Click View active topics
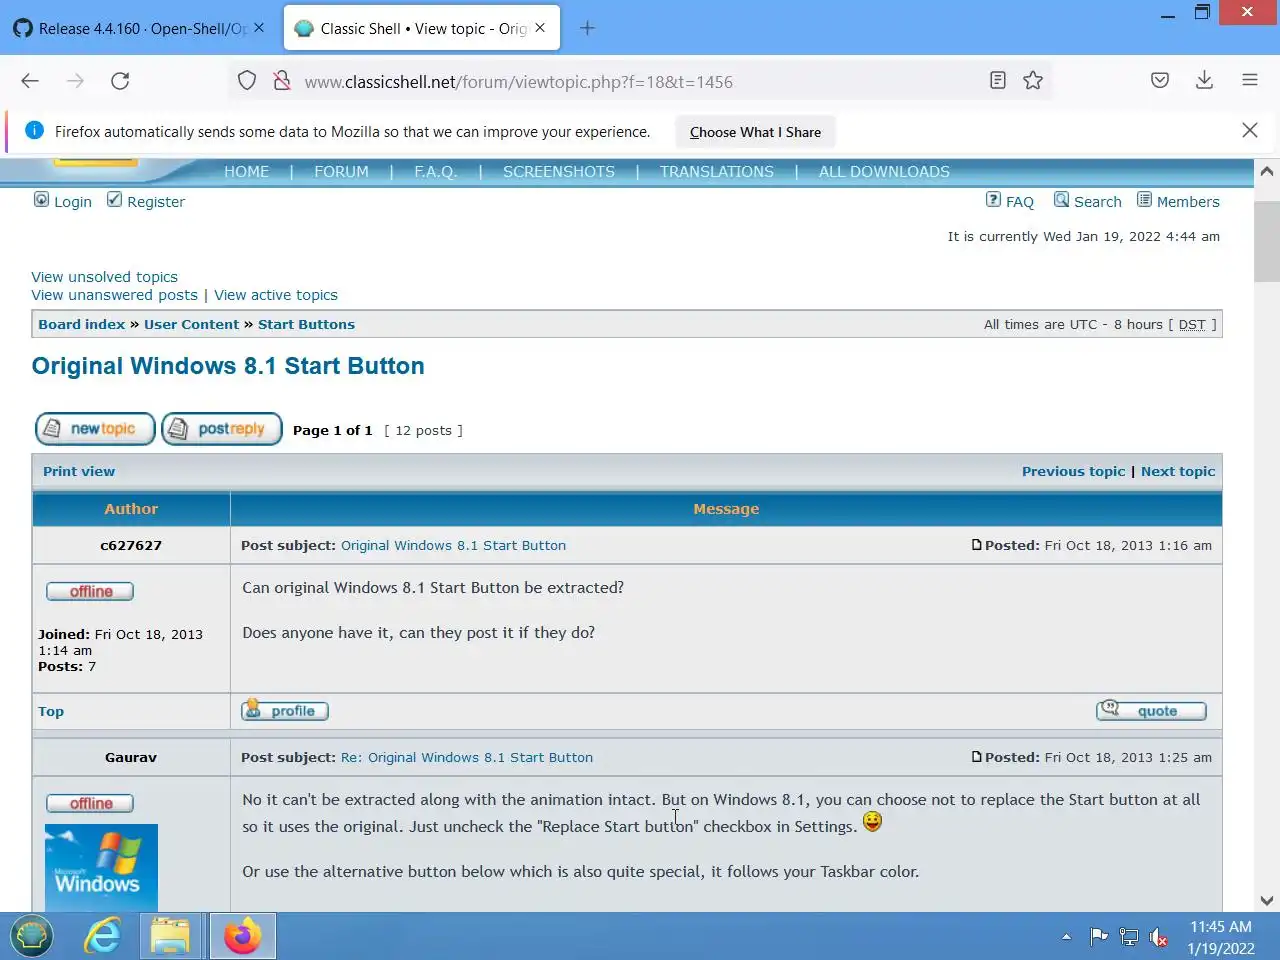Screen dimensions: 1280x960 coord(276,295)
